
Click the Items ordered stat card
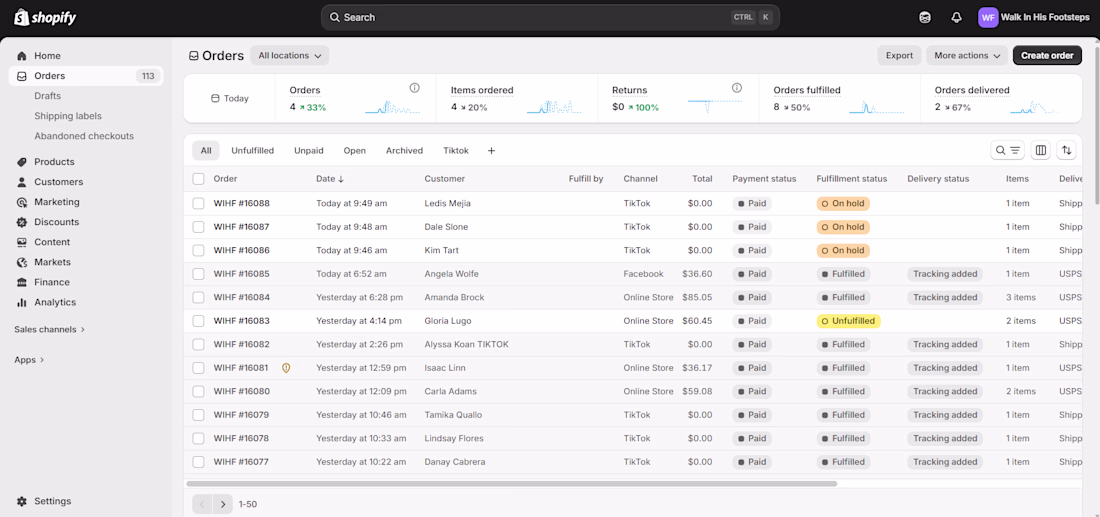(x=516, y=99)
